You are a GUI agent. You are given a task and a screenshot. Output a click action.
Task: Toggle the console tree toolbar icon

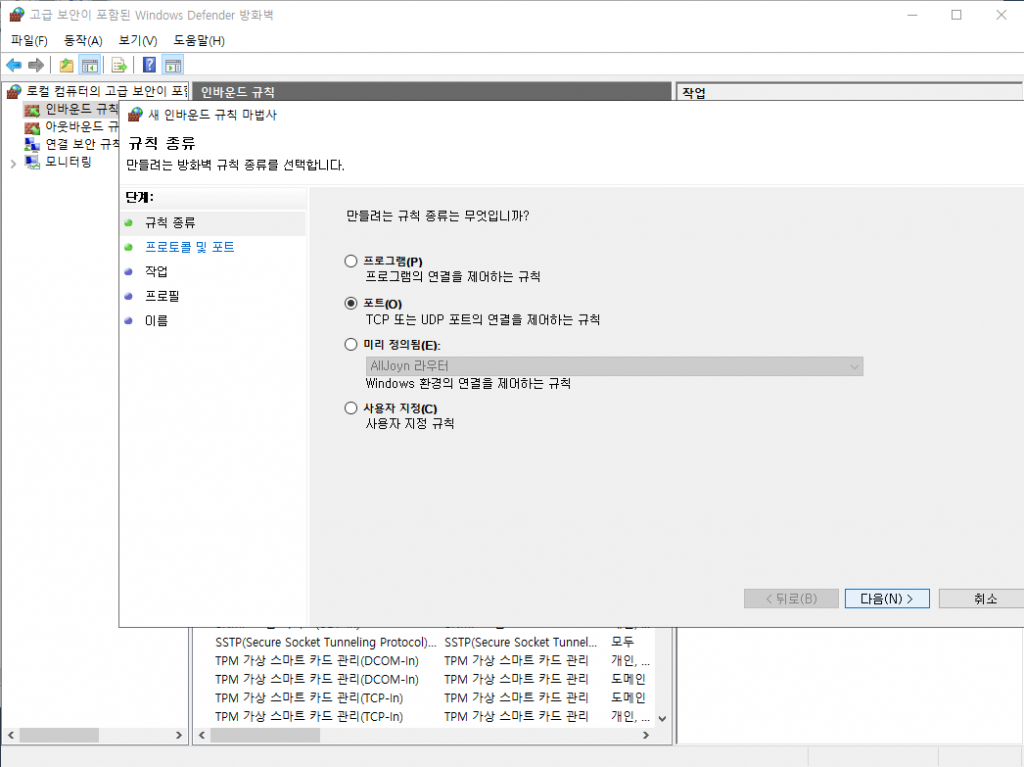[89, 65]
